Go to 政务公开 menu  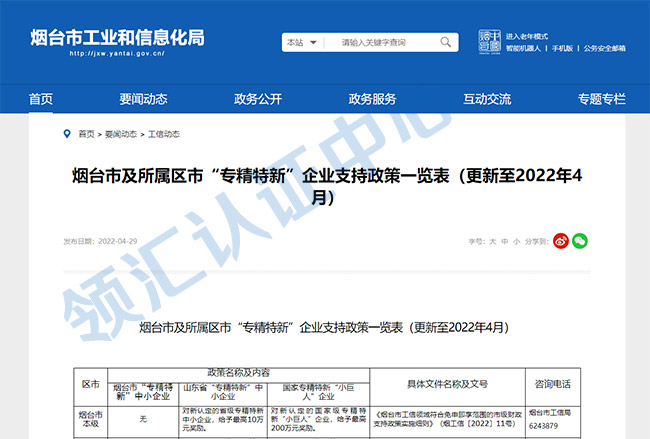[258, 99]
